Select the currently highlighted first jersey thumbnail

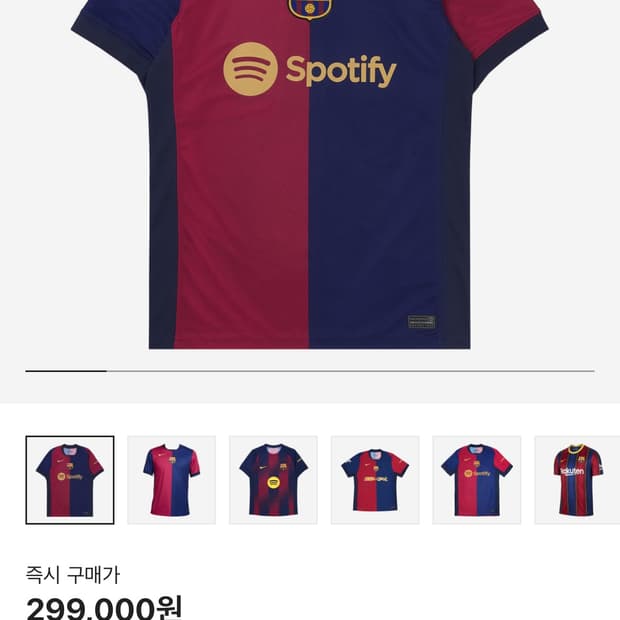70,480
